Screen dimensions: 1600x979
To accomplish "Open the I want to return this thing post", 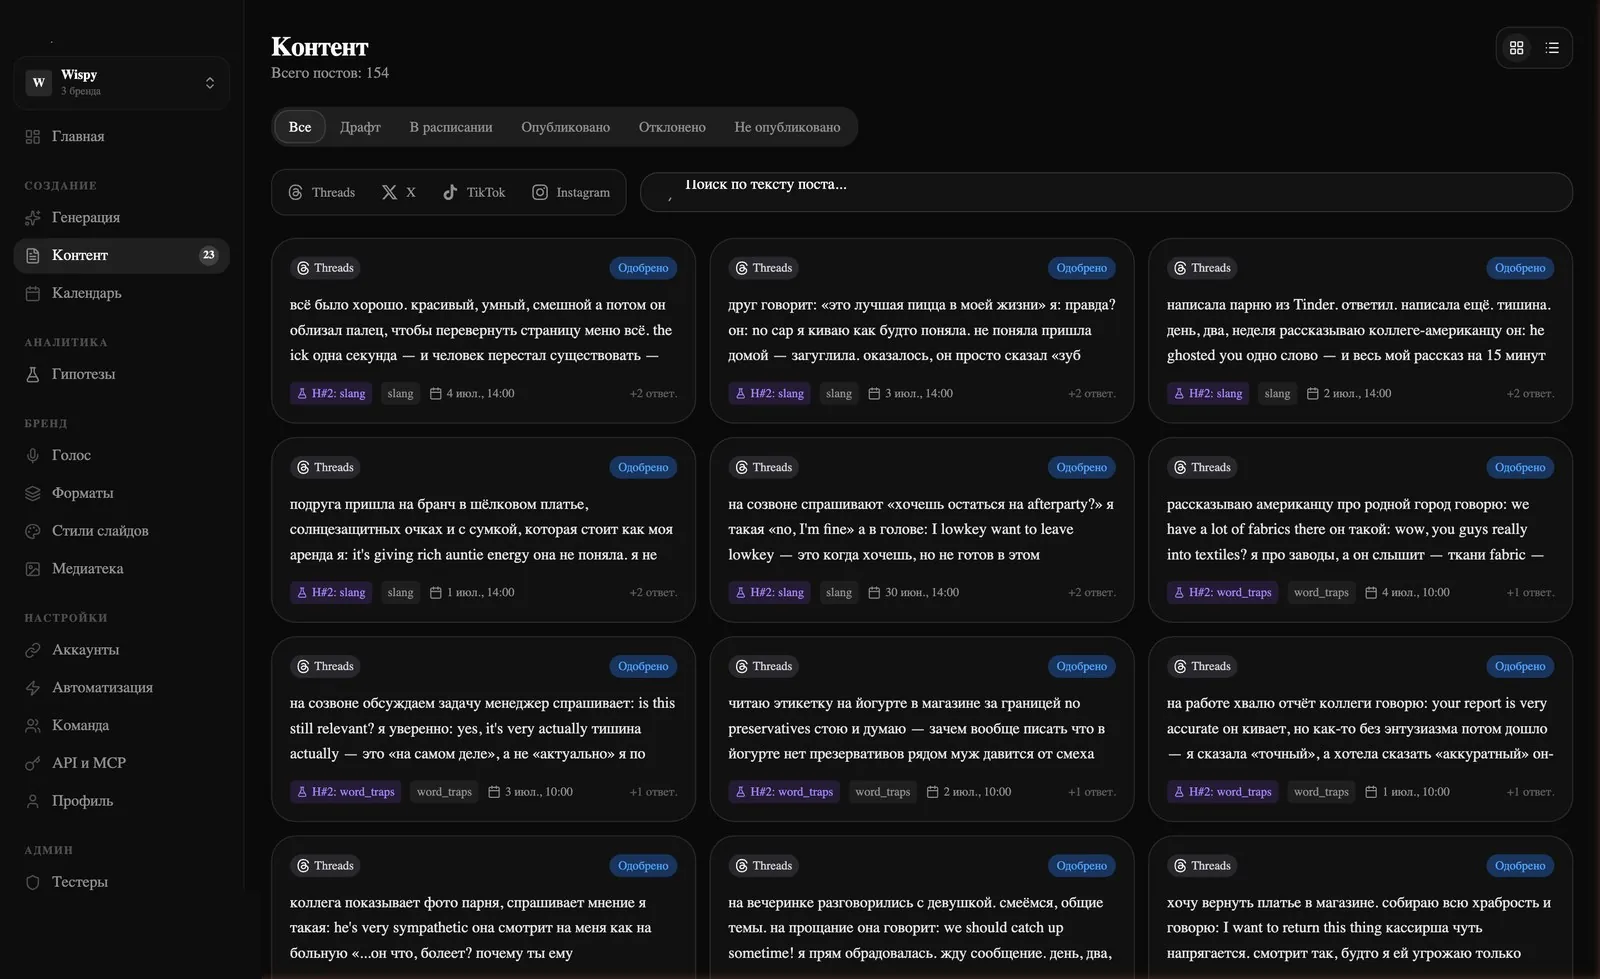I will pyautogui.click(x=1360, y=907).
